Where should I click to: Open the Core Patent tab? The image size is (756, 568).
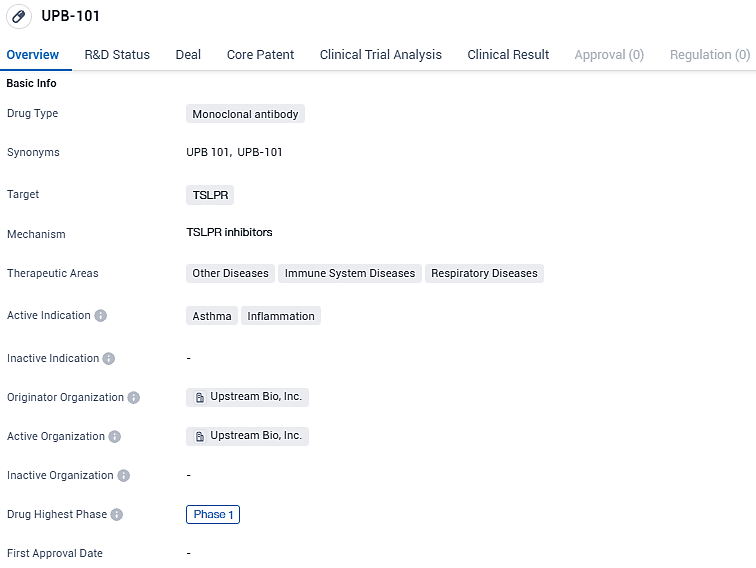[260, 55]
